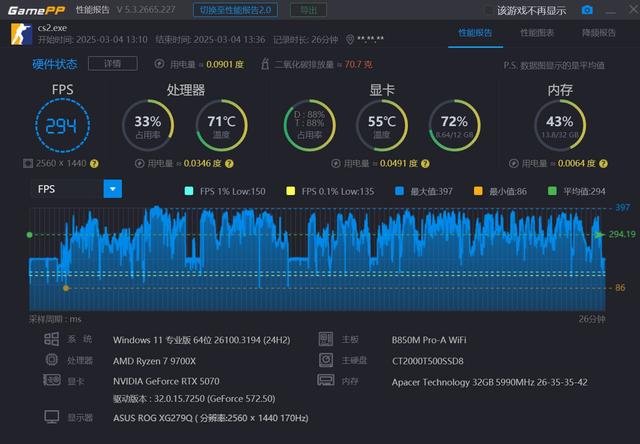The height and width of the screenshot is (444, 640).
Task: Click the 26分钟 label under the chart
Action: tap(592, 319)
